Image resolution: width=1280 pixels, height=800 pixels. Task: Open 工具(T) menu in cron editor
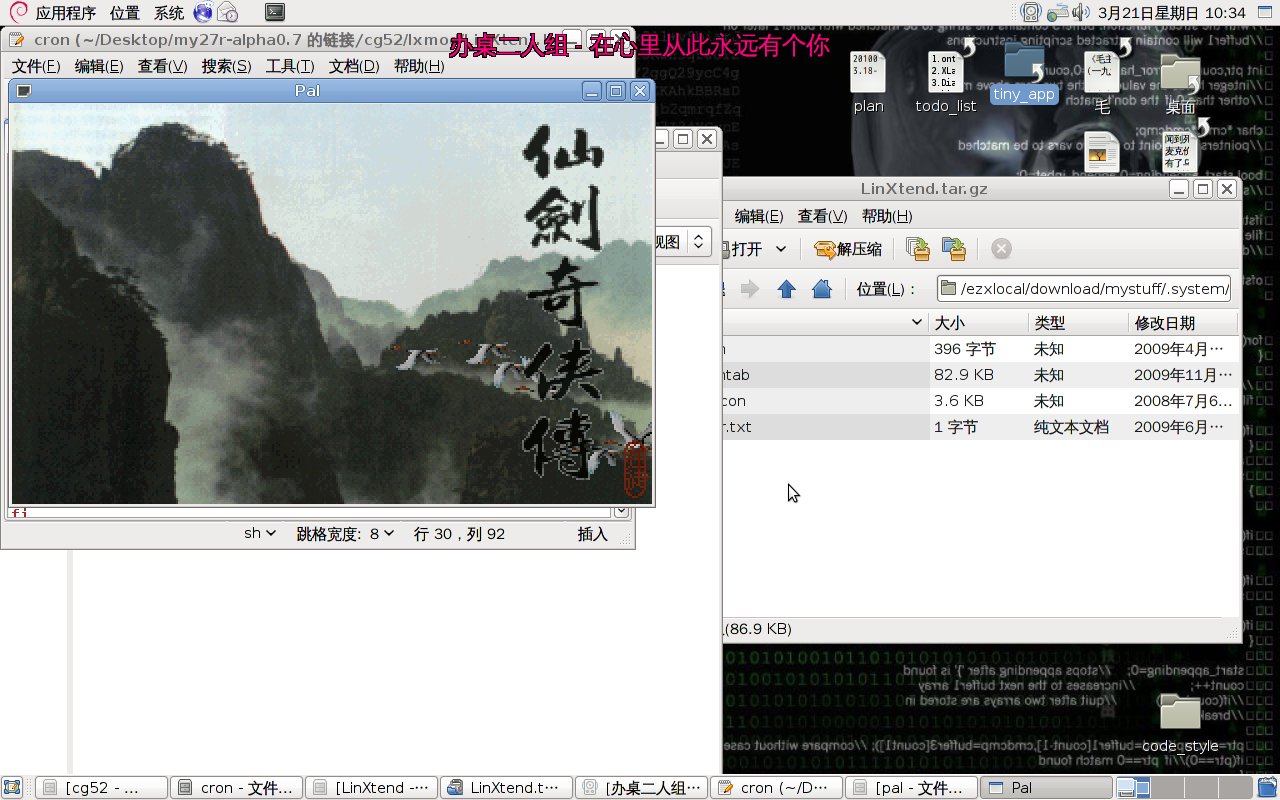pos(290,66)
